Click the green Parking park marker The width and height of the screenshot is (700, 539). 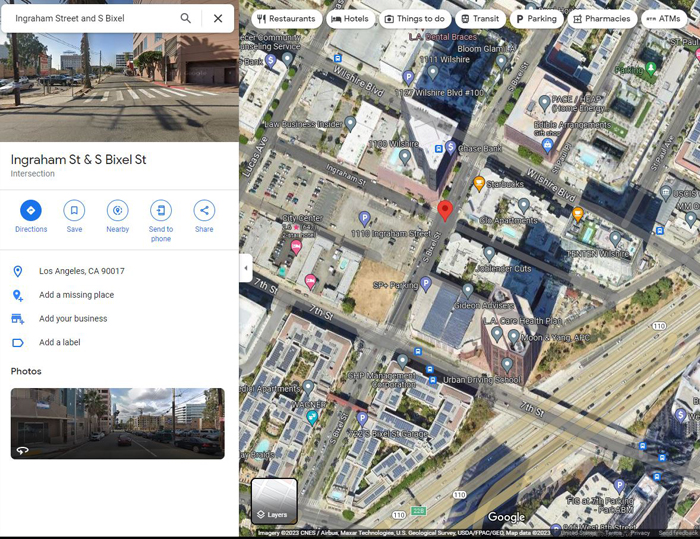650,68
